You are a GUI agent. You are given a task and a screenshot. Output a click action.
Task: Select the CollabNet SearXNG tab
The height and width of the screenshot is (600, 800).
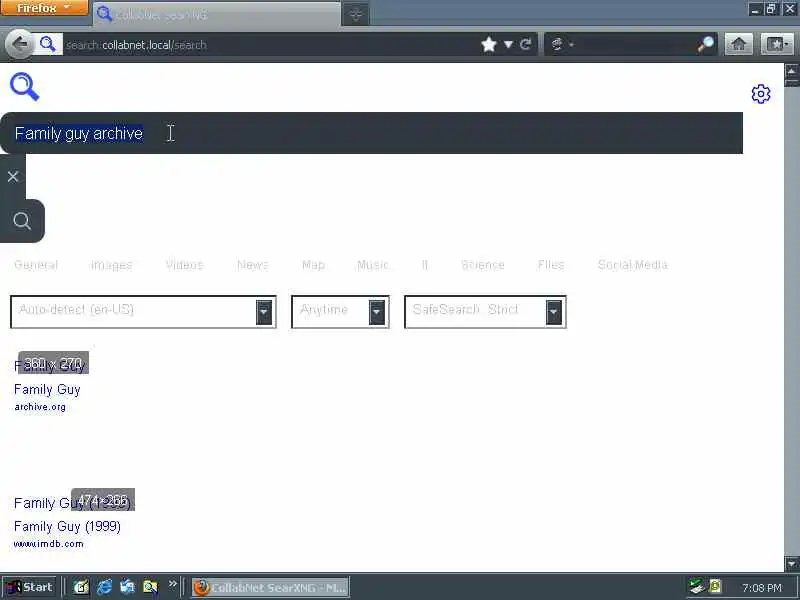217,15
